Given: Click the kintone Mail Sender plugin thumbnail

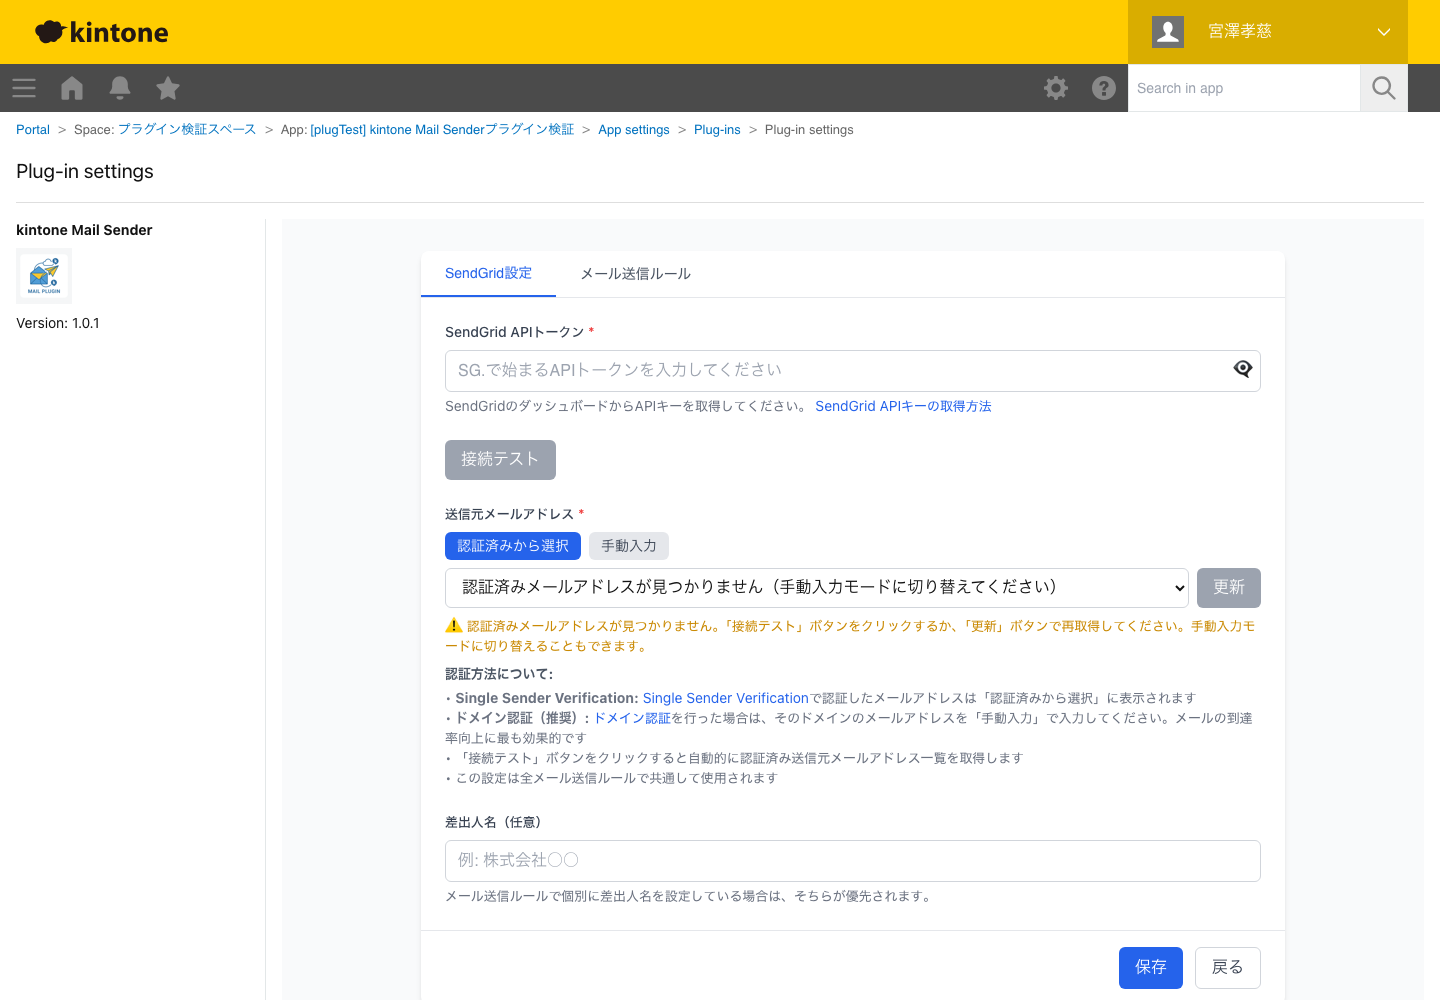Looking at the screenshot, I should click(44, 276).
